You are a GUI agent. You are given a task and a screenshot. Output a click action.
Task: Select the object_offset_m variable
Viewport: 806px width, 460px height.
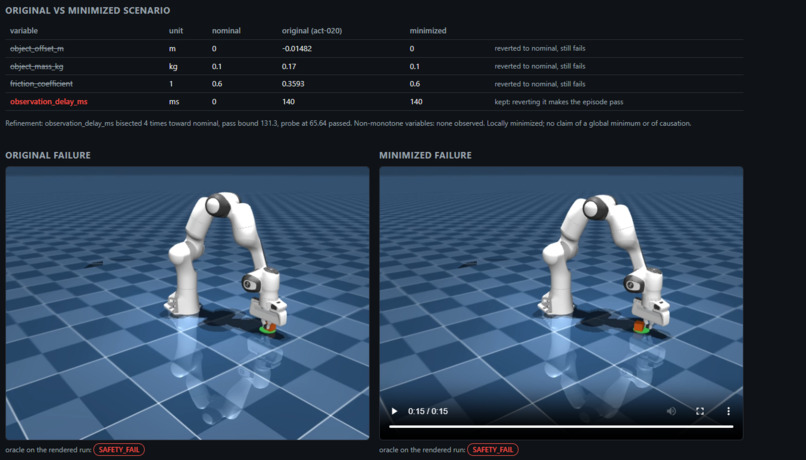(x=37, y=48)
